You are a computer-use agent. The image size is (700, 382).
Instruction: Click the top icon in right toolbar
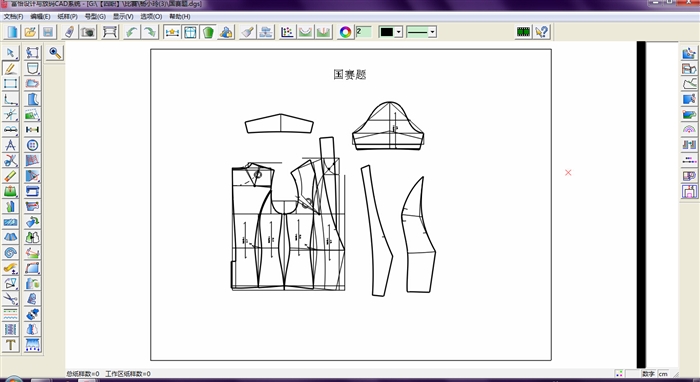[x=689, y=53]
